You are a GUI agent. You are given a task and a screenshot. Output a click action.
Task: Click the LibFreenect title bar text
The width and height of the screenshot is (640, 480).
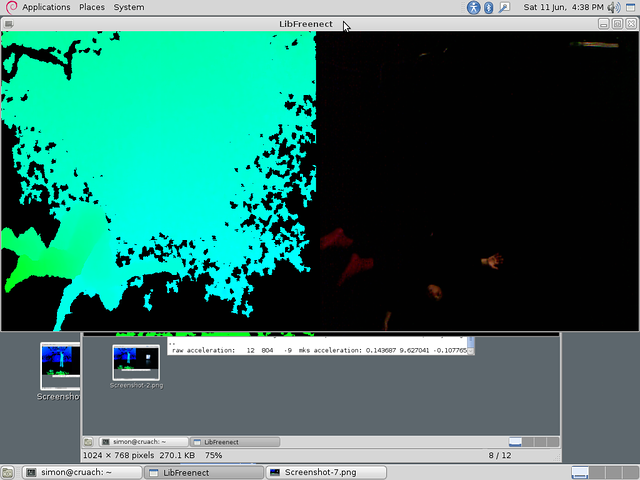[306, 24]
